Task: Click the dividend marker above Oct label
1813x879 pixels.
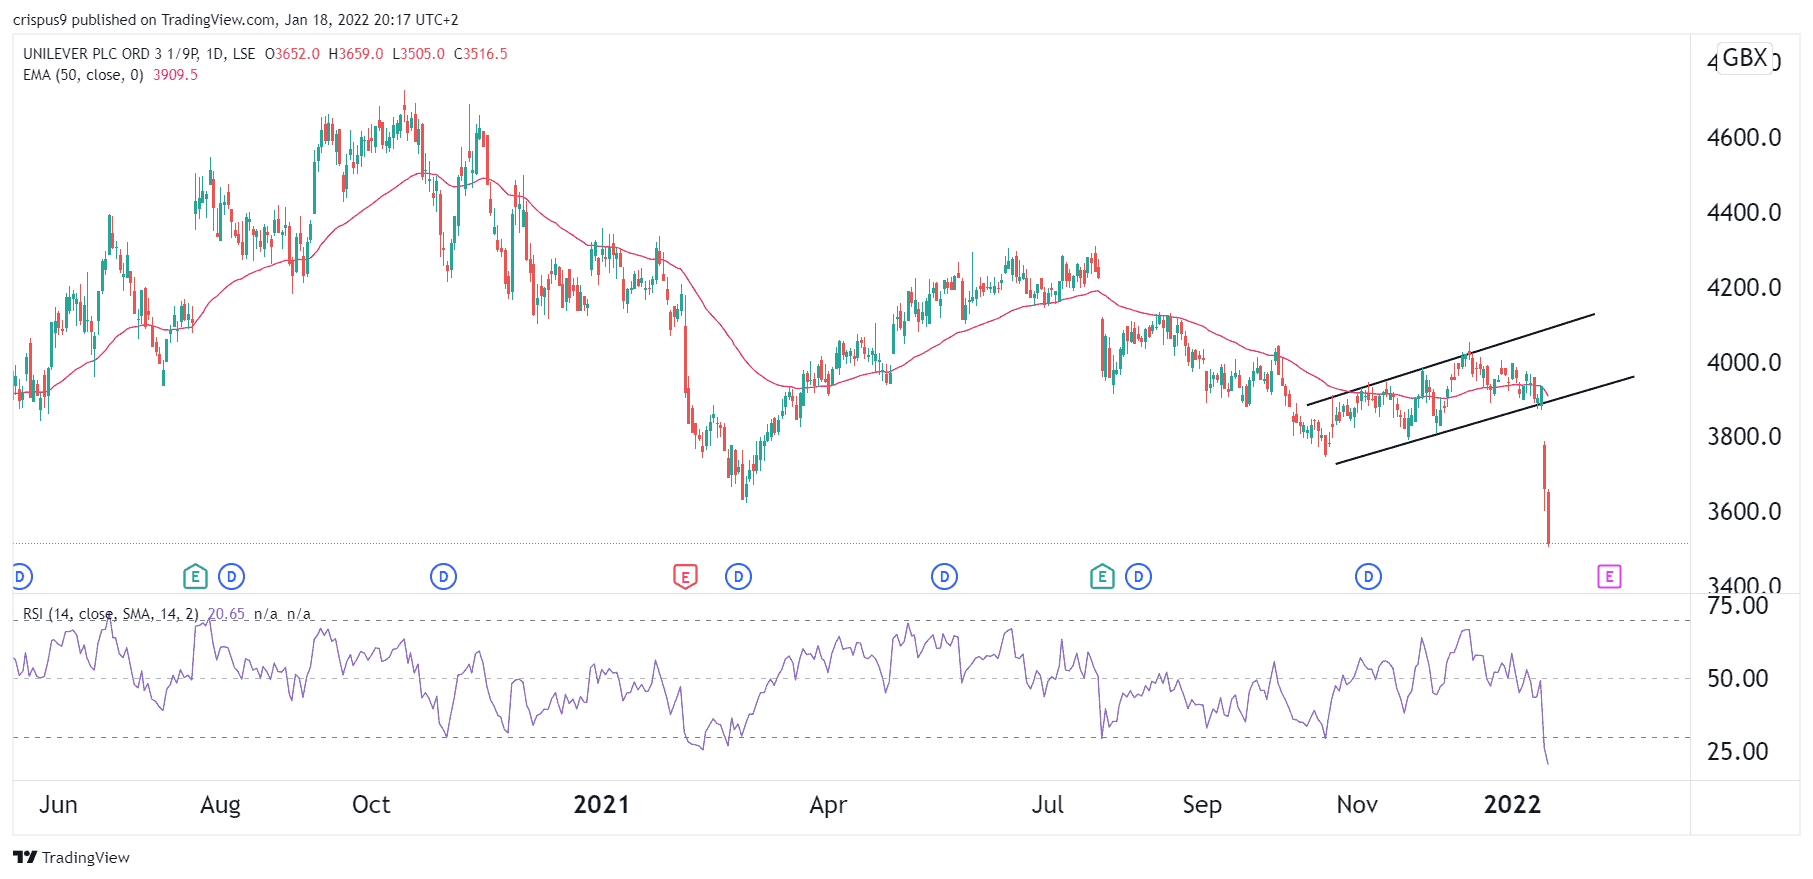Action: click(443, 576)
